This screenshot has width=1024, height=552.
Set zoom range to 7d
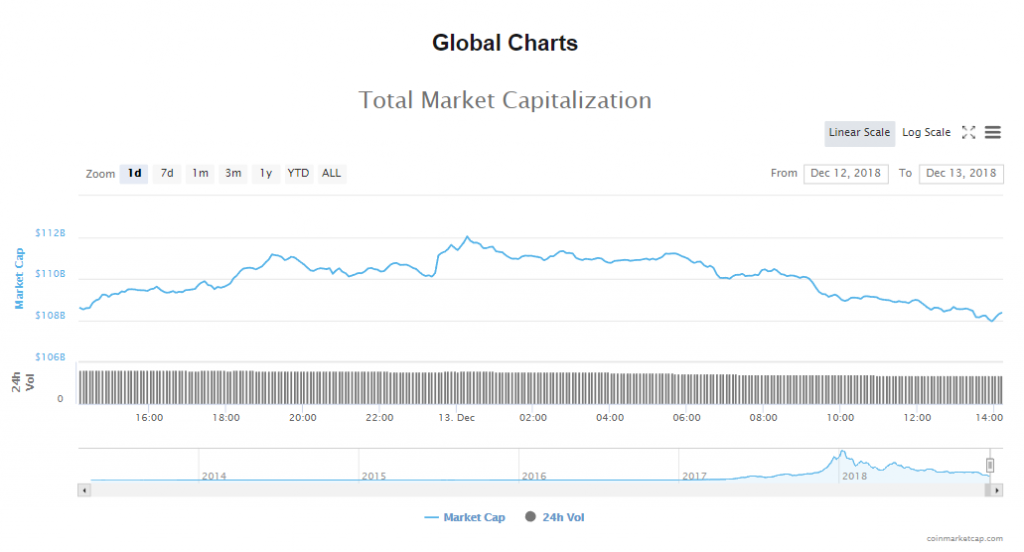tap(167, 173)
